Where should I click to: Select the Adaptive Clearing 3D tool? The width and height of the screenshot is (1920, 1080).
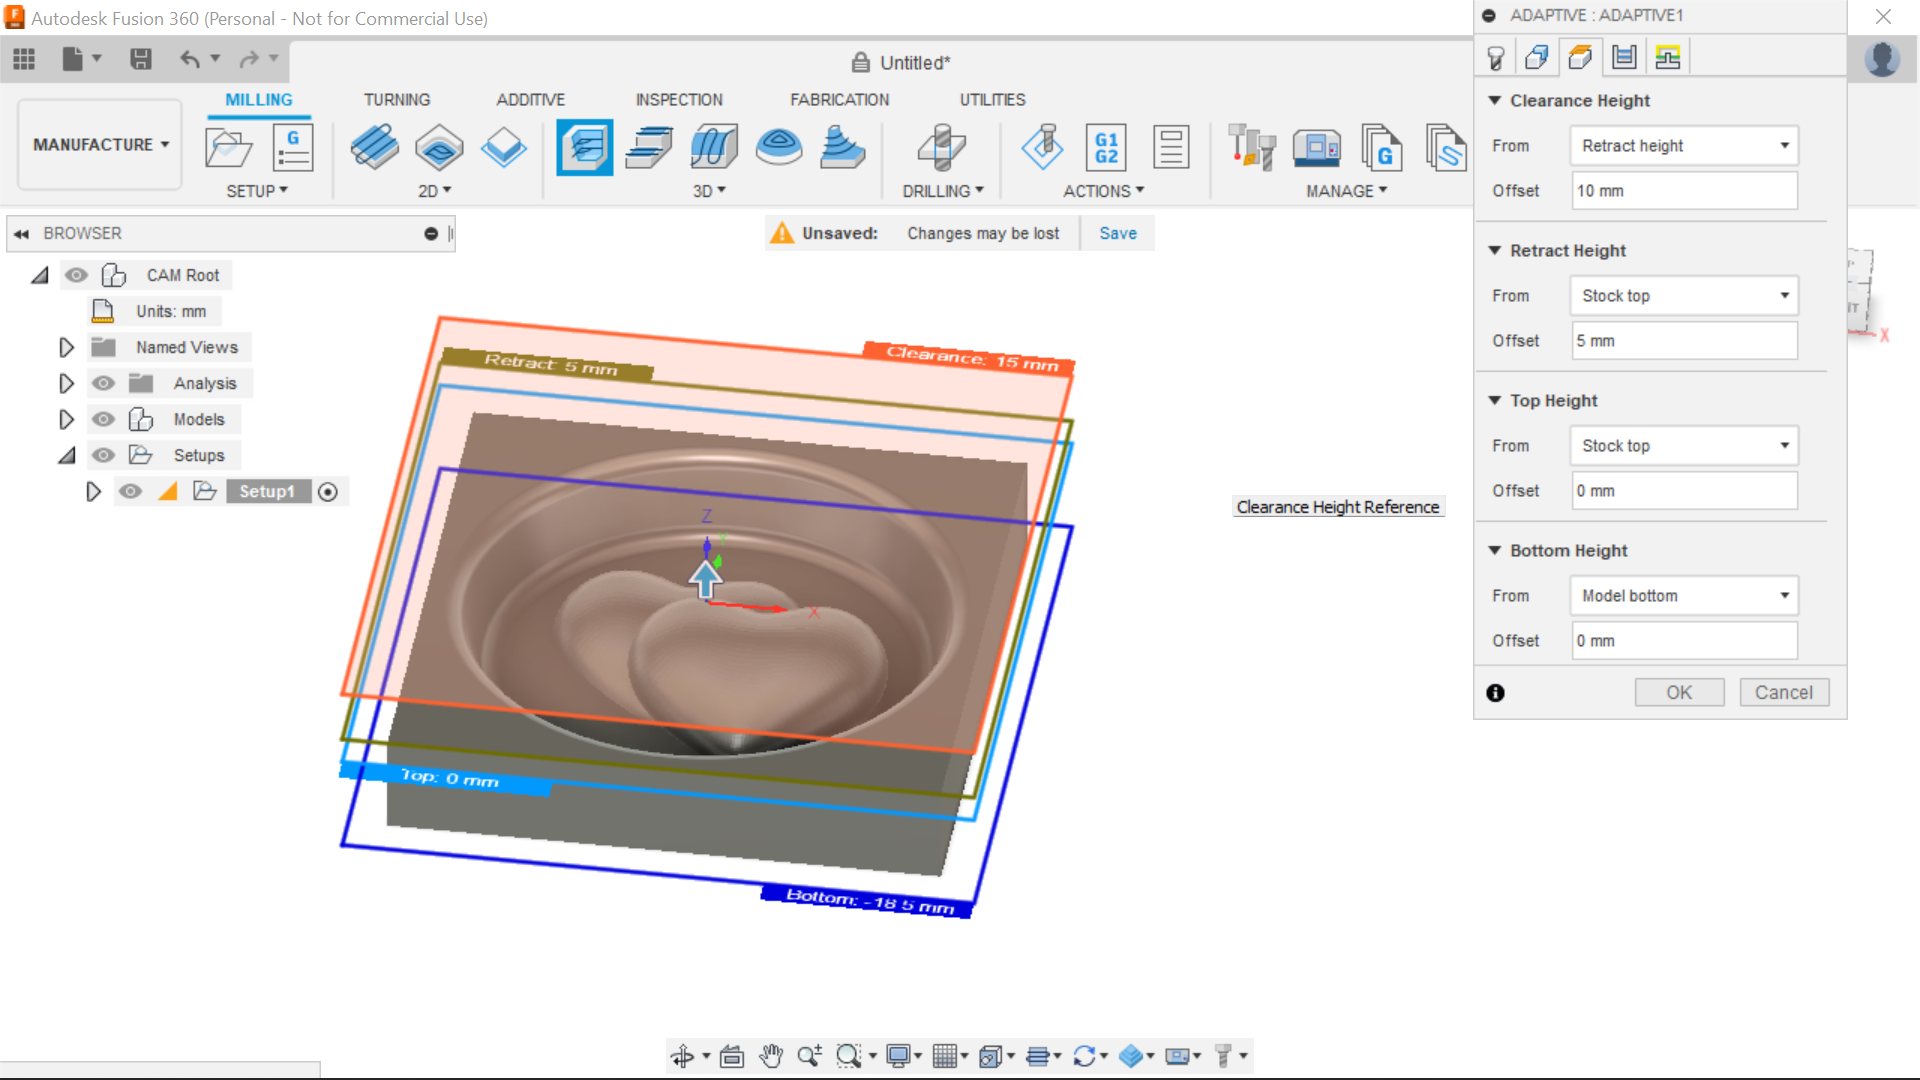click(585, 148)
